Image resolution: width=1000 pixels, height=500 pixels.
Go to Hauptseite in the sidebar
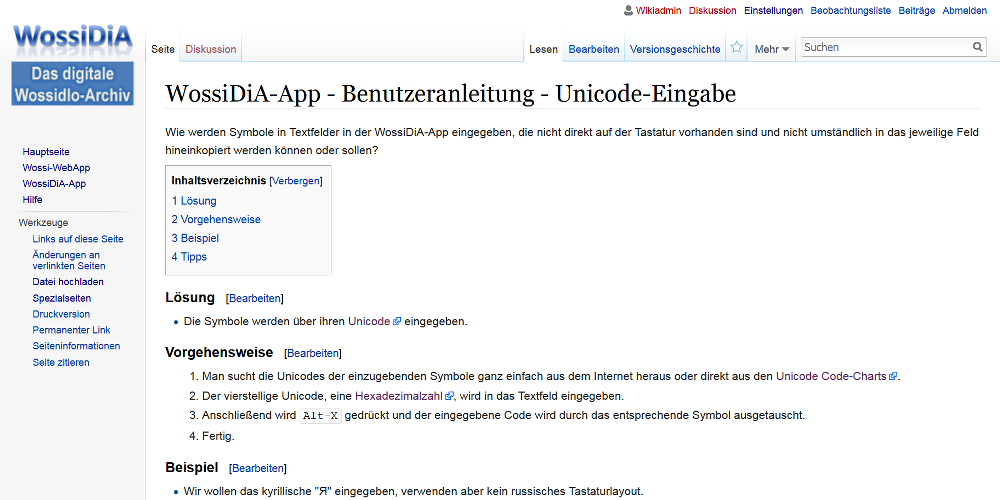pyautogui.click(x=46, y=152)
